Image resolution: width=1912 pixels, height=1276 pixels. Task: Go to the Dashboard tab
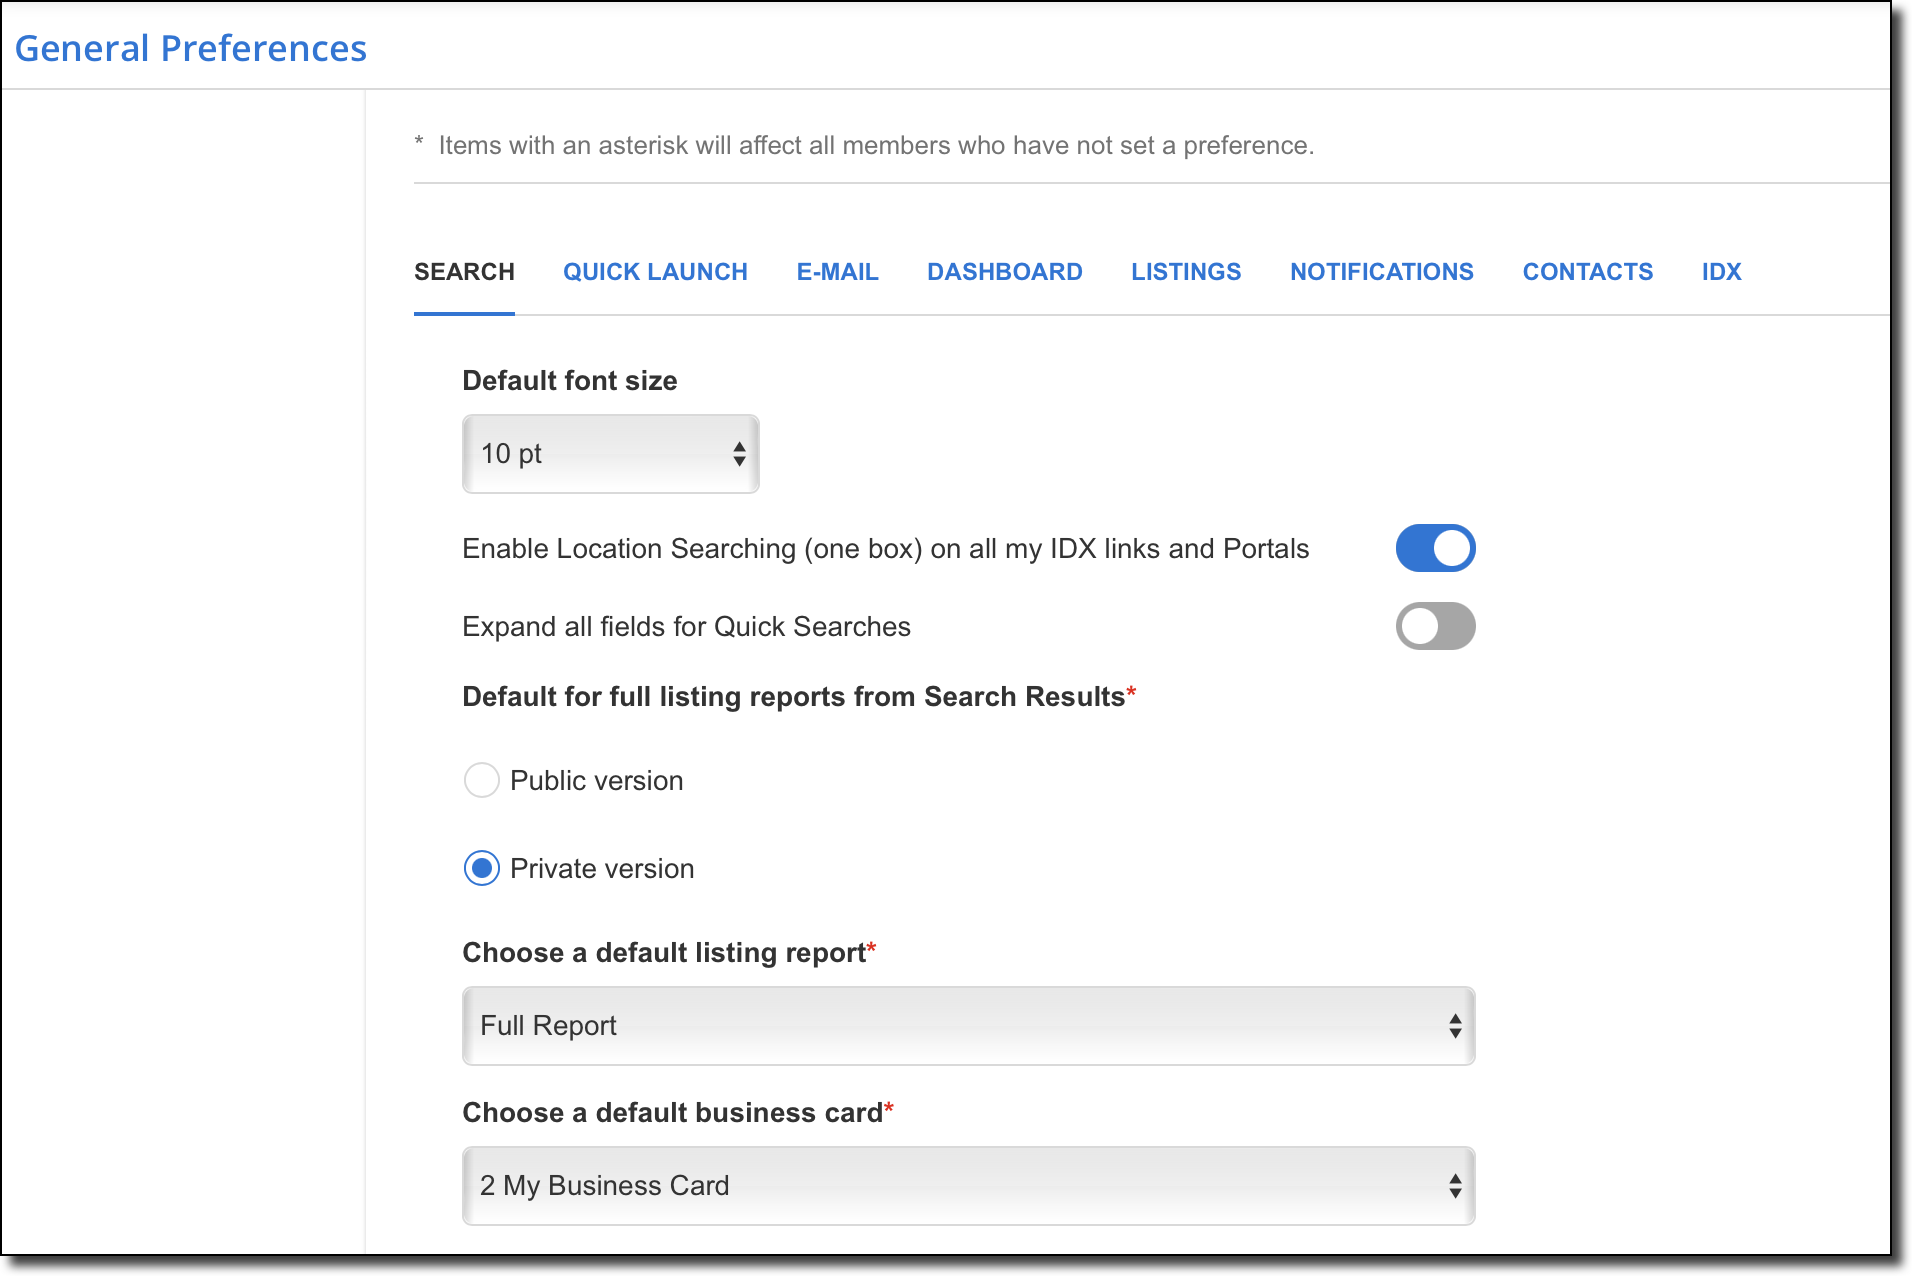coord(1004,272)
